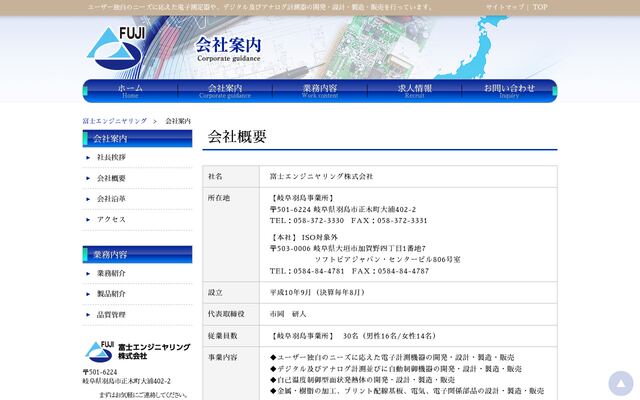The width and height of the screenshot is (640, 400).
Task: Click the 〒501-6224 sidebar postal code
Action: point(100,372)
